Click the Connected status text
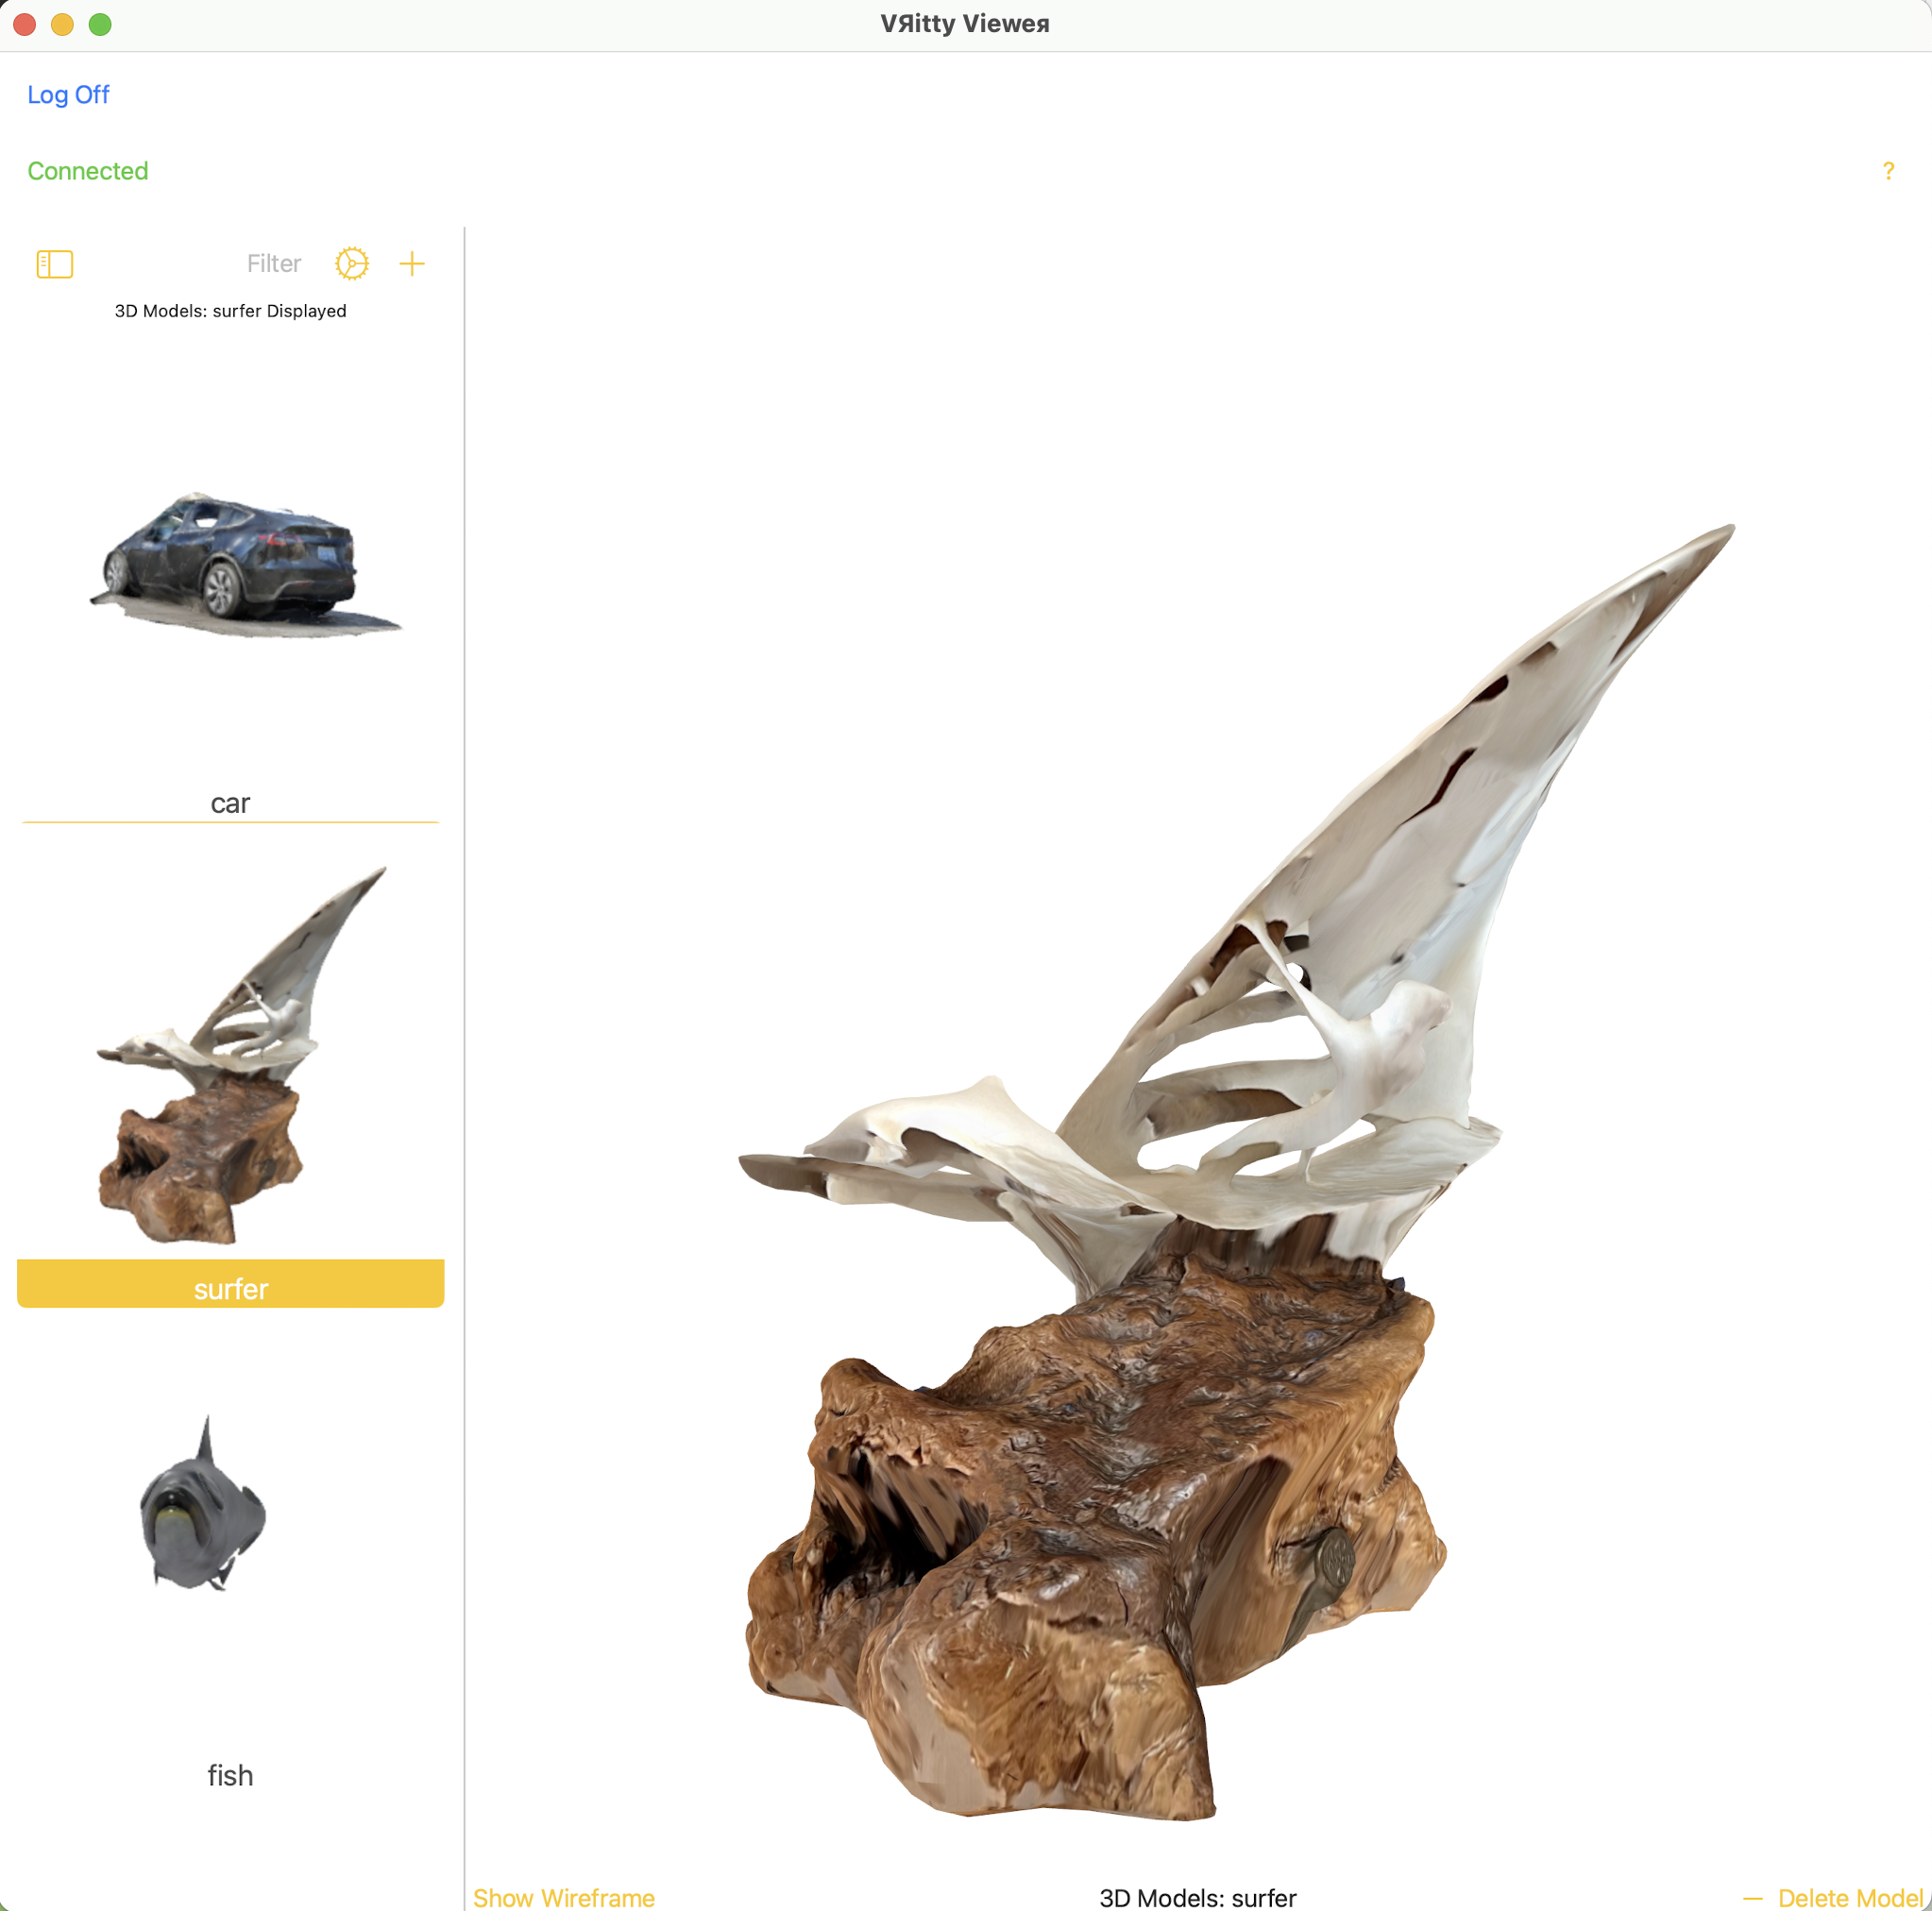The width and height of the screenshot is (1932, 1911). (88, 171)
